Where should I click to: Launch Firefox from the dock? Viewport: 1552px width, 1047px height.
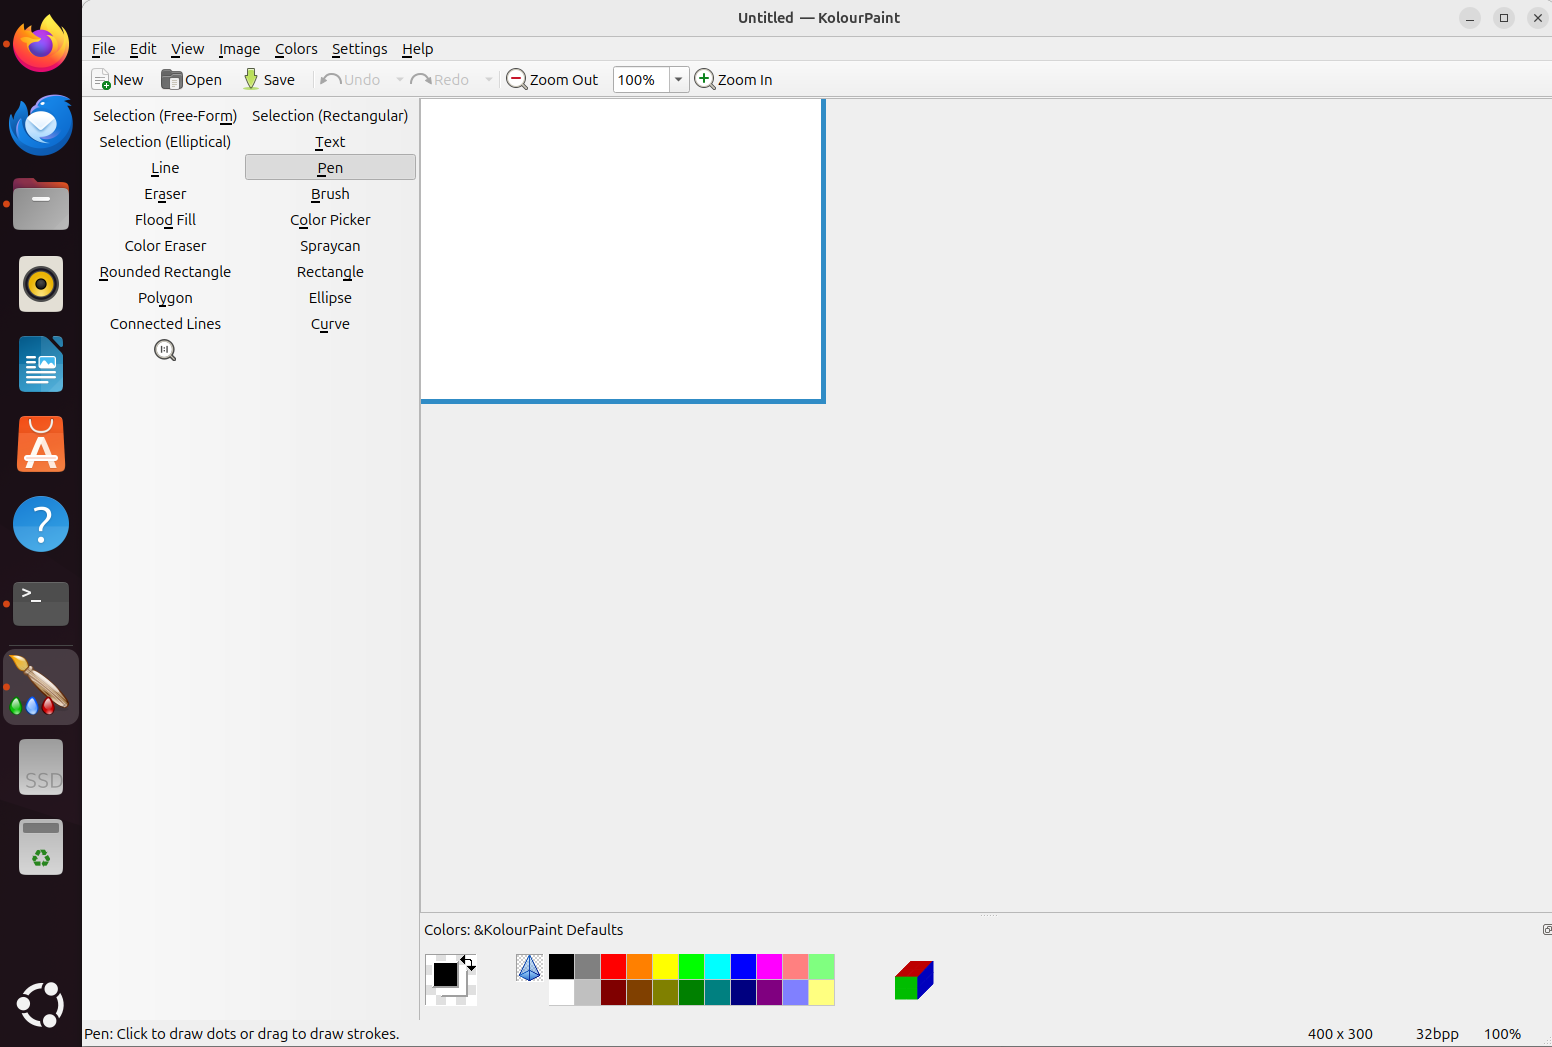tap(41, 45)
